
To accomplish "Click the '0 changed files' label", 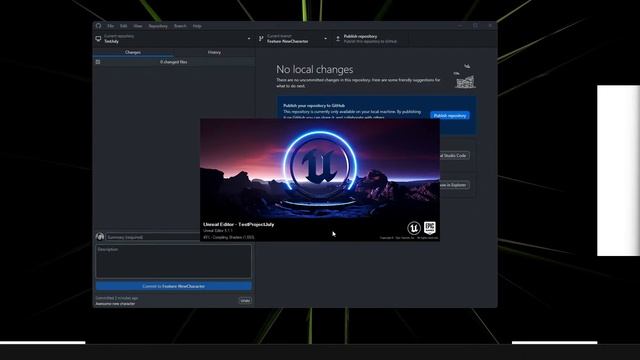I will click(x=174, y=62).
